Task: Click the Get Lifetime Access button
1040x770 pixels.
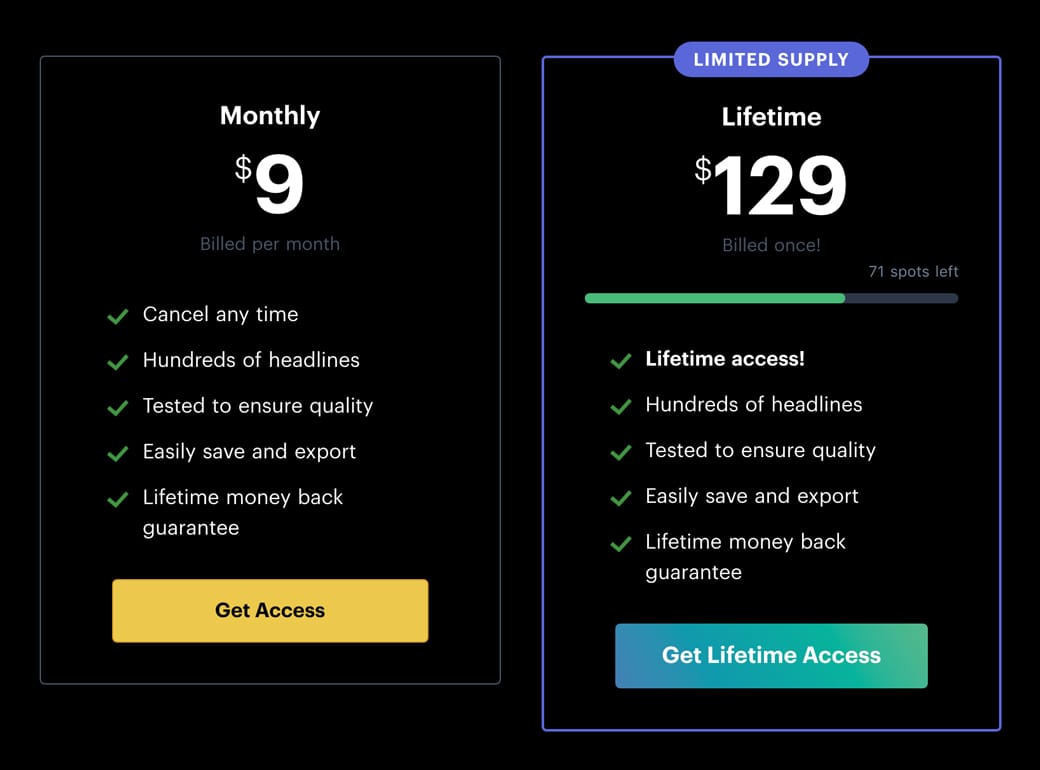Action: pos(771,656)
